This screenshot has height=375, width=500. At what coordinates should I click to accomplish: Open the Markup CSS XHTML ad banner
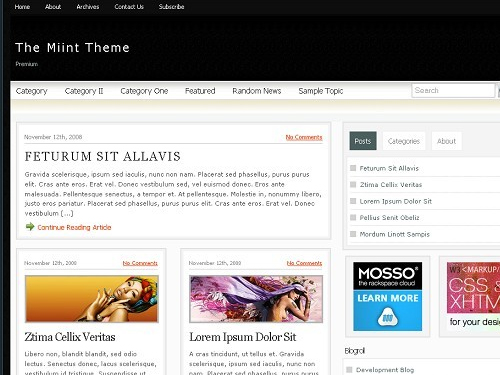tap(473, 296)
